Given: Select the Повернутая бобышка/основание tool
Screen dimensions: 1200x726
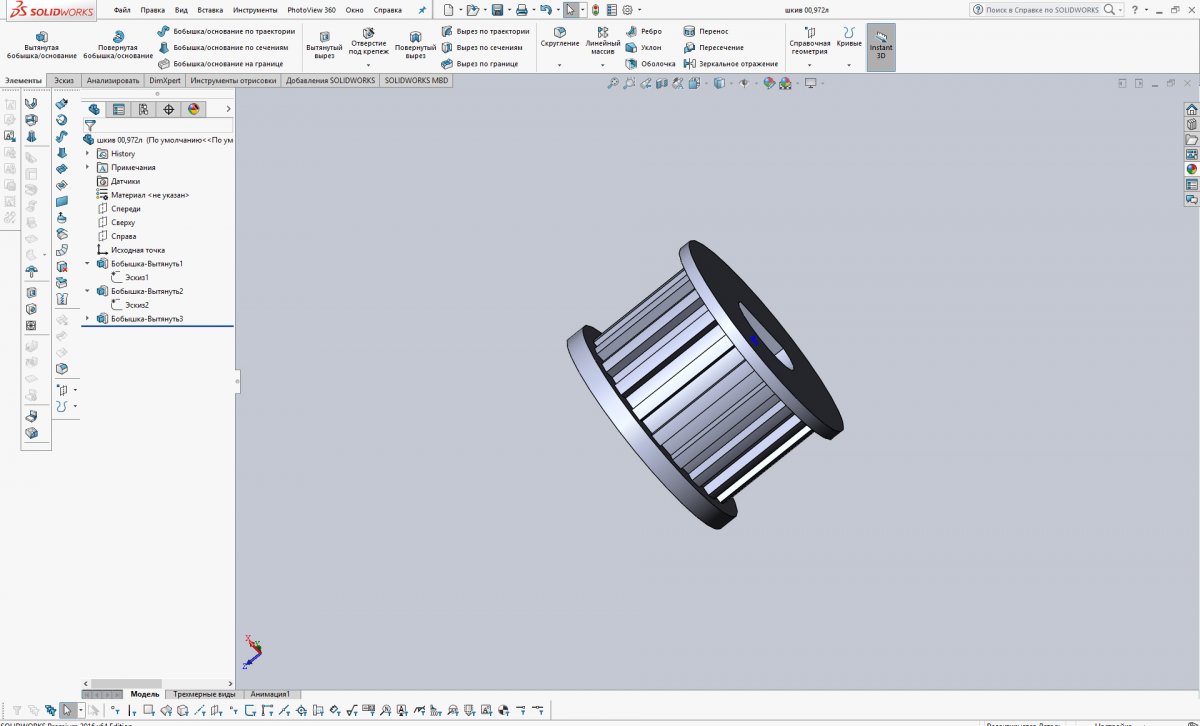Looking at the screenshot, I should point(118,44).
